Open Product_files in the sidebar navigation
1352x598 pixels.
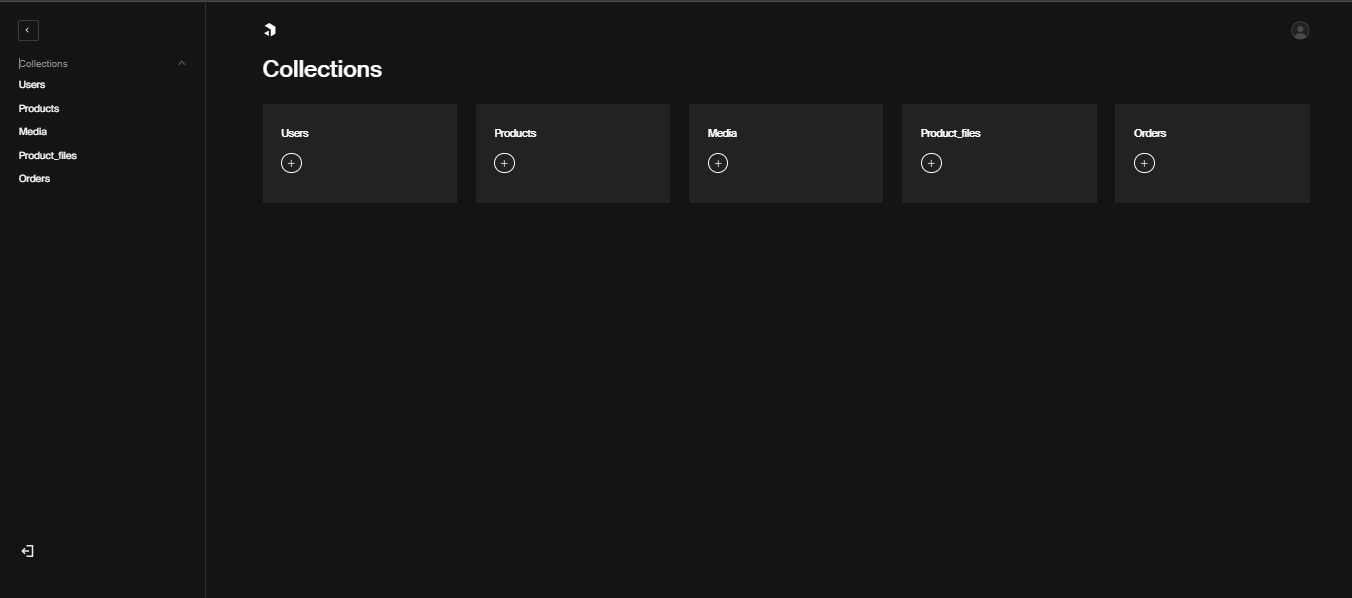coord(48,155)
